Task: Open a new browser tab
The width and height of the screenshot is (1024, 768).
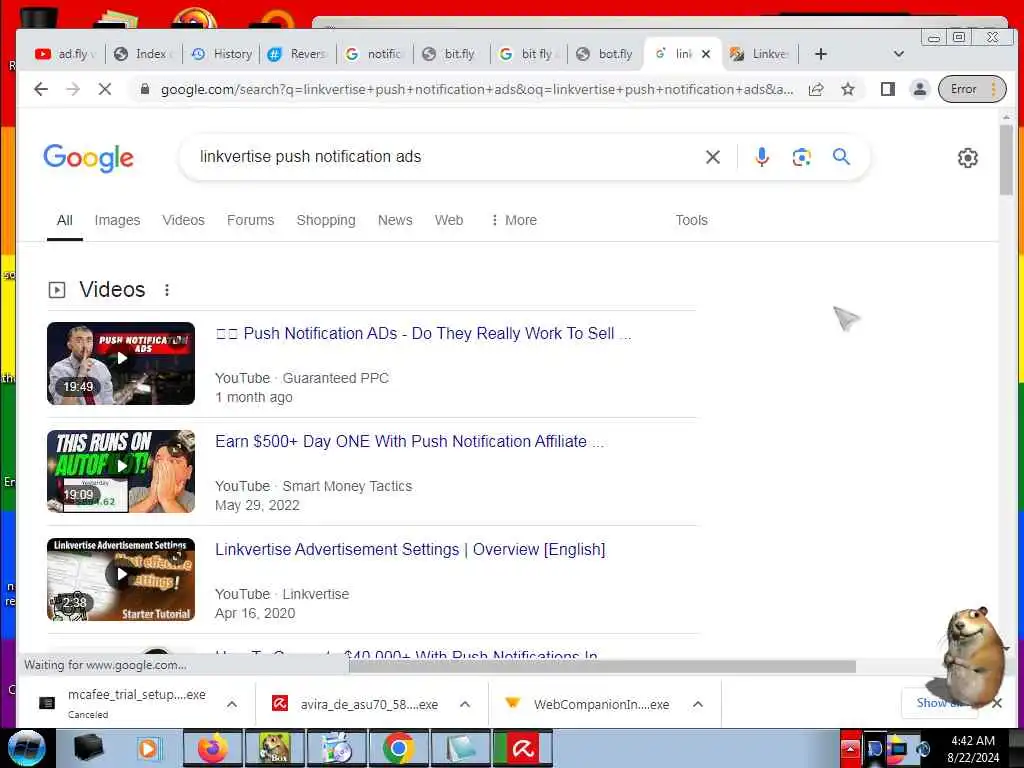Action: point(821,54)
